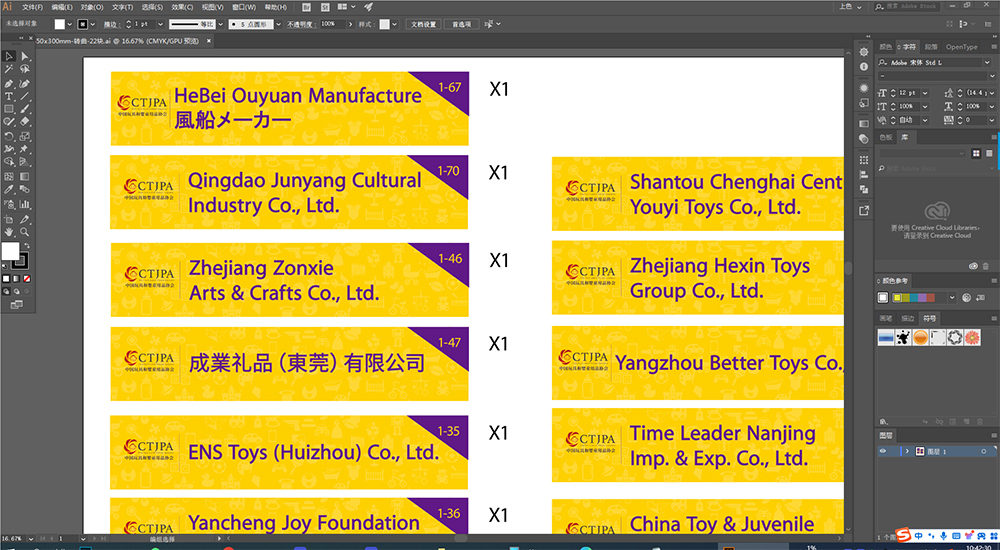Select the Slice tool
Viewport: 1000px width, 550px height.
pyautogui.click(x=25, y=219)
